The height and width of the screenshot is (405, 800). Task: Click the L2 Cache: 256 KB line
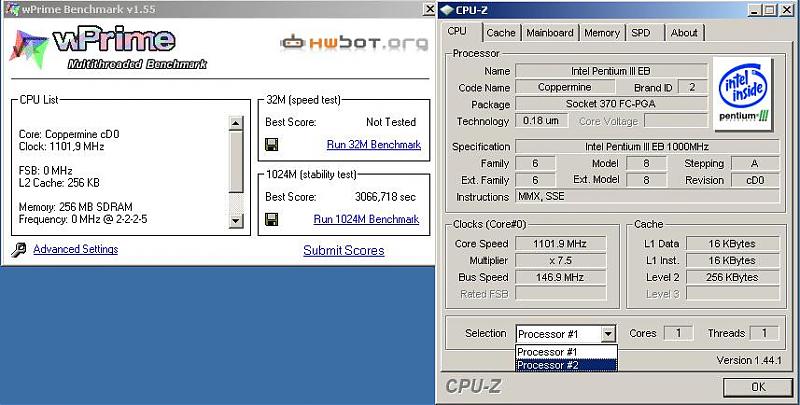(x=59, y=183)
